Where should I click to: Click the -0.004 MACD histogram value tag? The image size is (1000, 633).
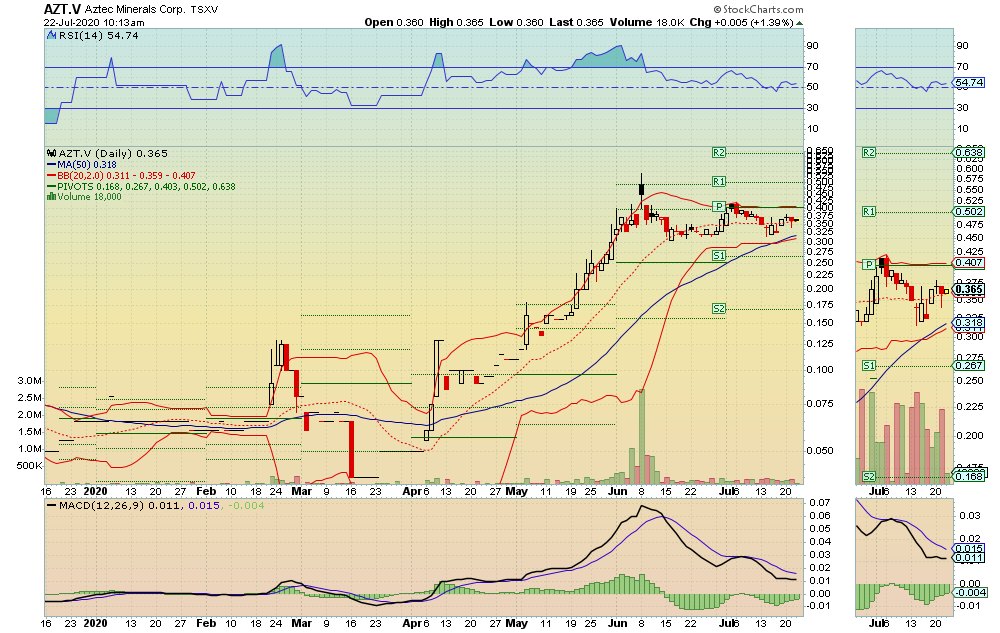pos(971,593)
